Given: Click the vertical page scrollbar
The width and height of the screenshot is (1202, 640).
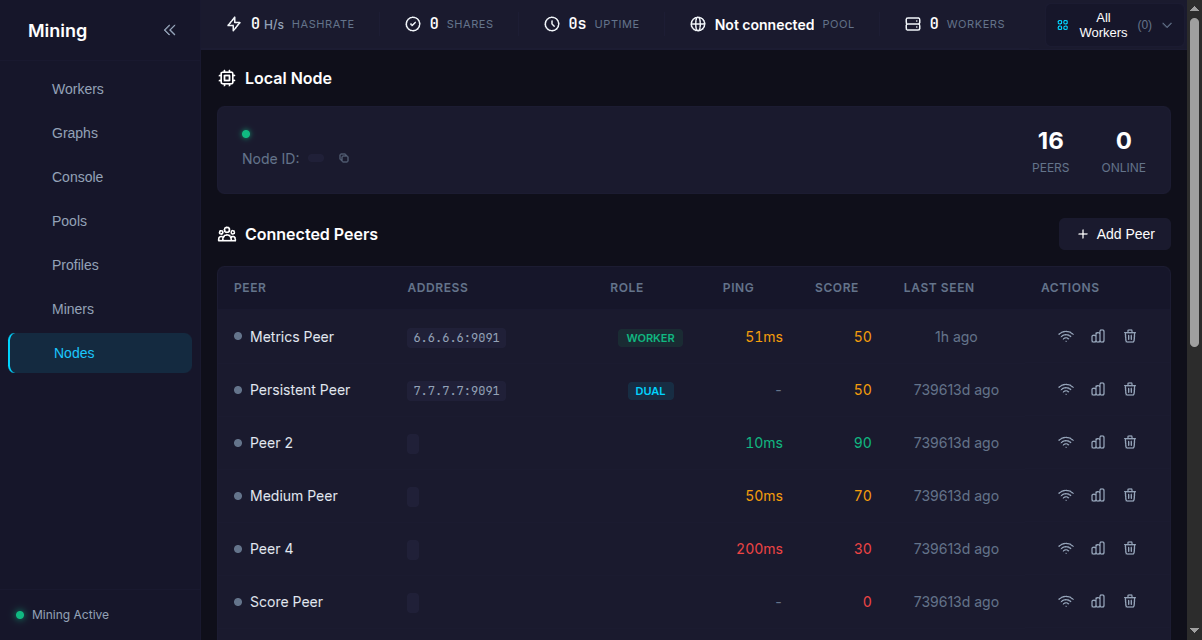Looking at the screenshot, I should (x=1194, y=180).
